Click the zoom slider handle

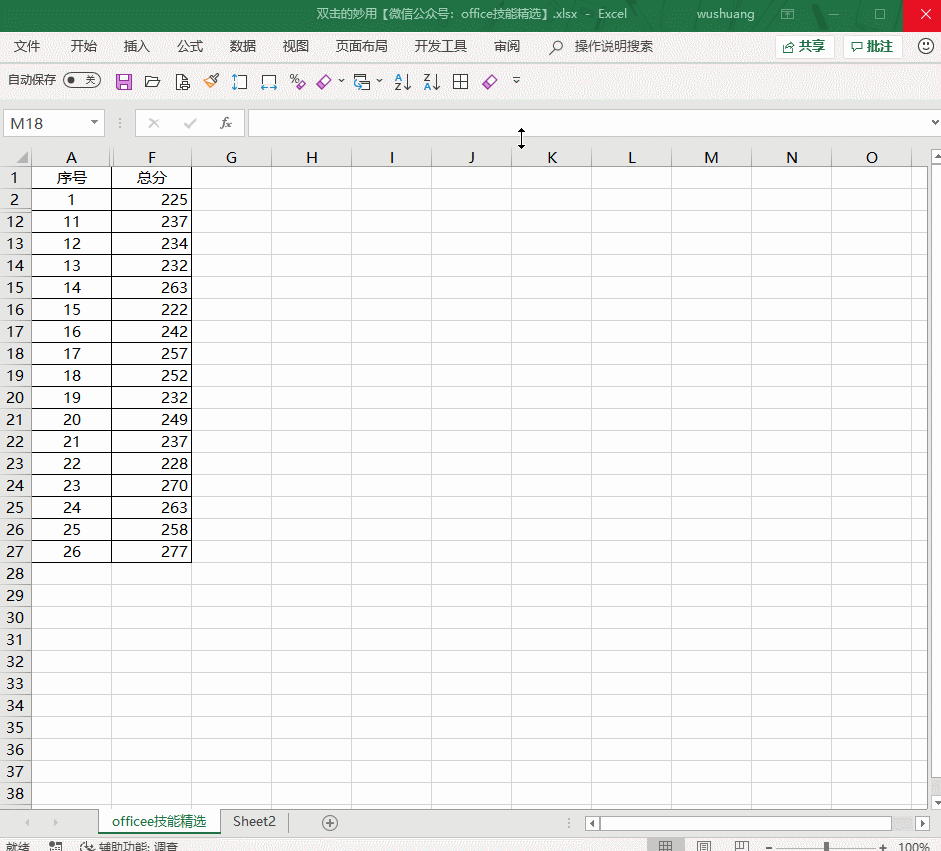[x=826, y=847]
